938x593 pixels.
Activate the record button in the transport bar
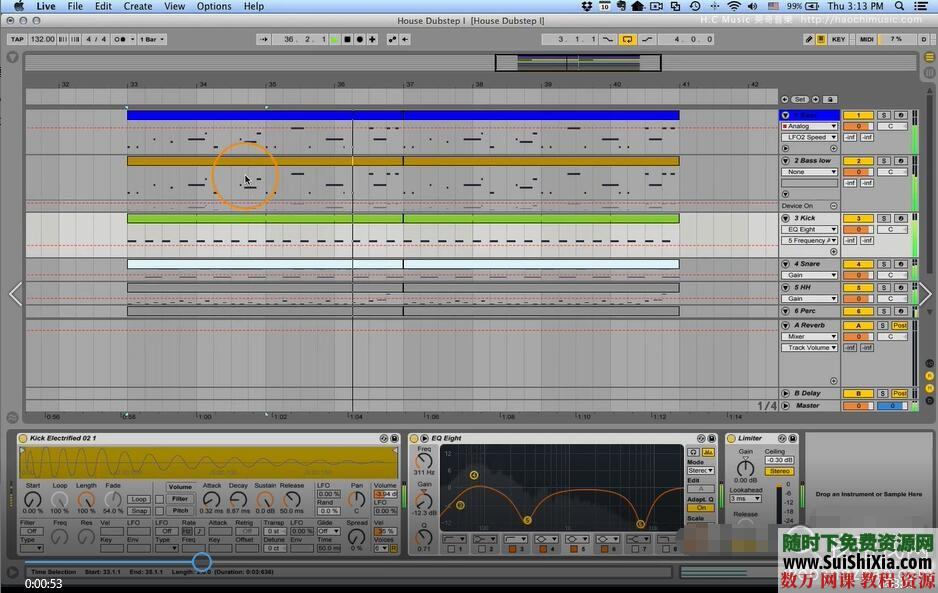pos(359,39)
